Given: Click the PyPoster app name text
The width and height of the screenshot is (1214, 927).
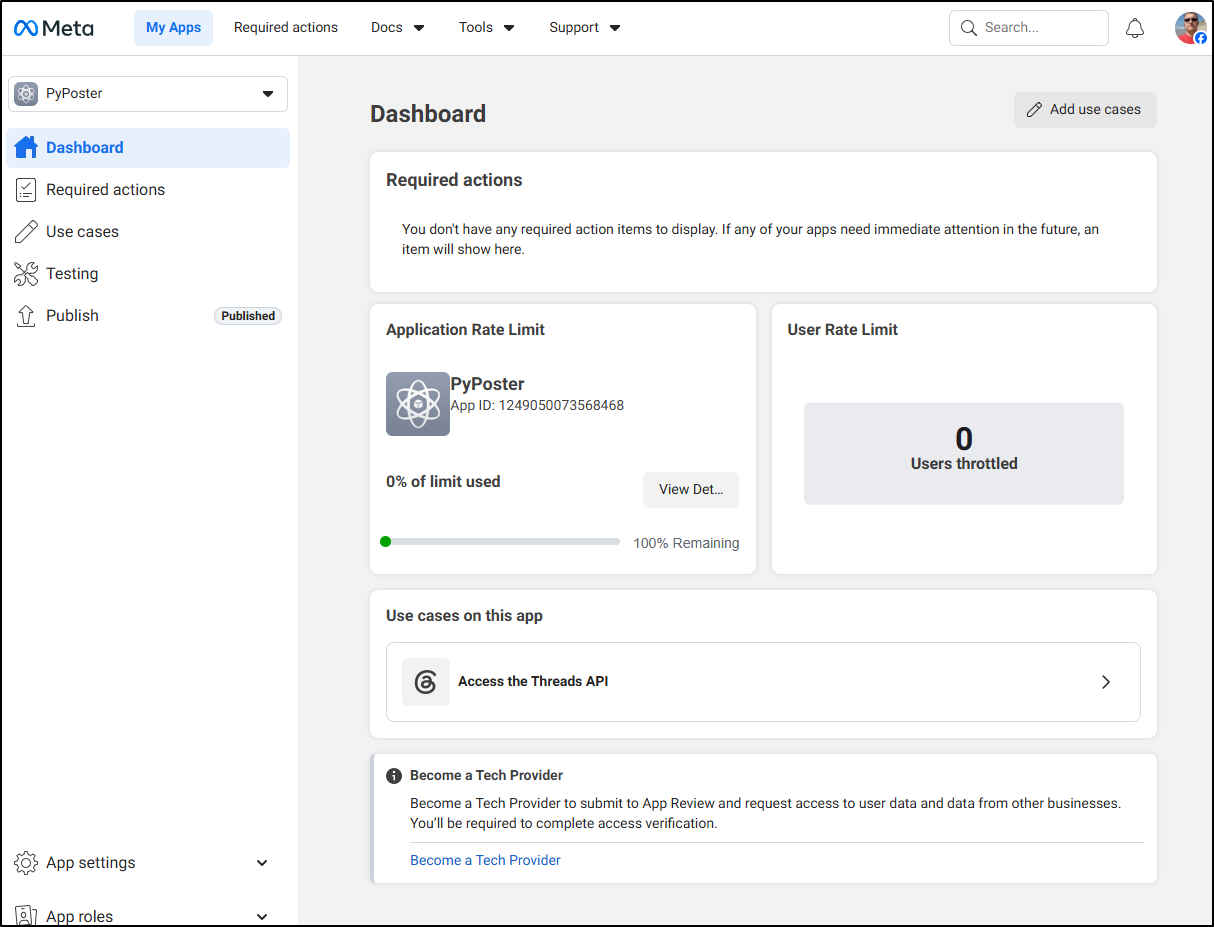Looking at the screenshot, I should [x=488, y=384].
